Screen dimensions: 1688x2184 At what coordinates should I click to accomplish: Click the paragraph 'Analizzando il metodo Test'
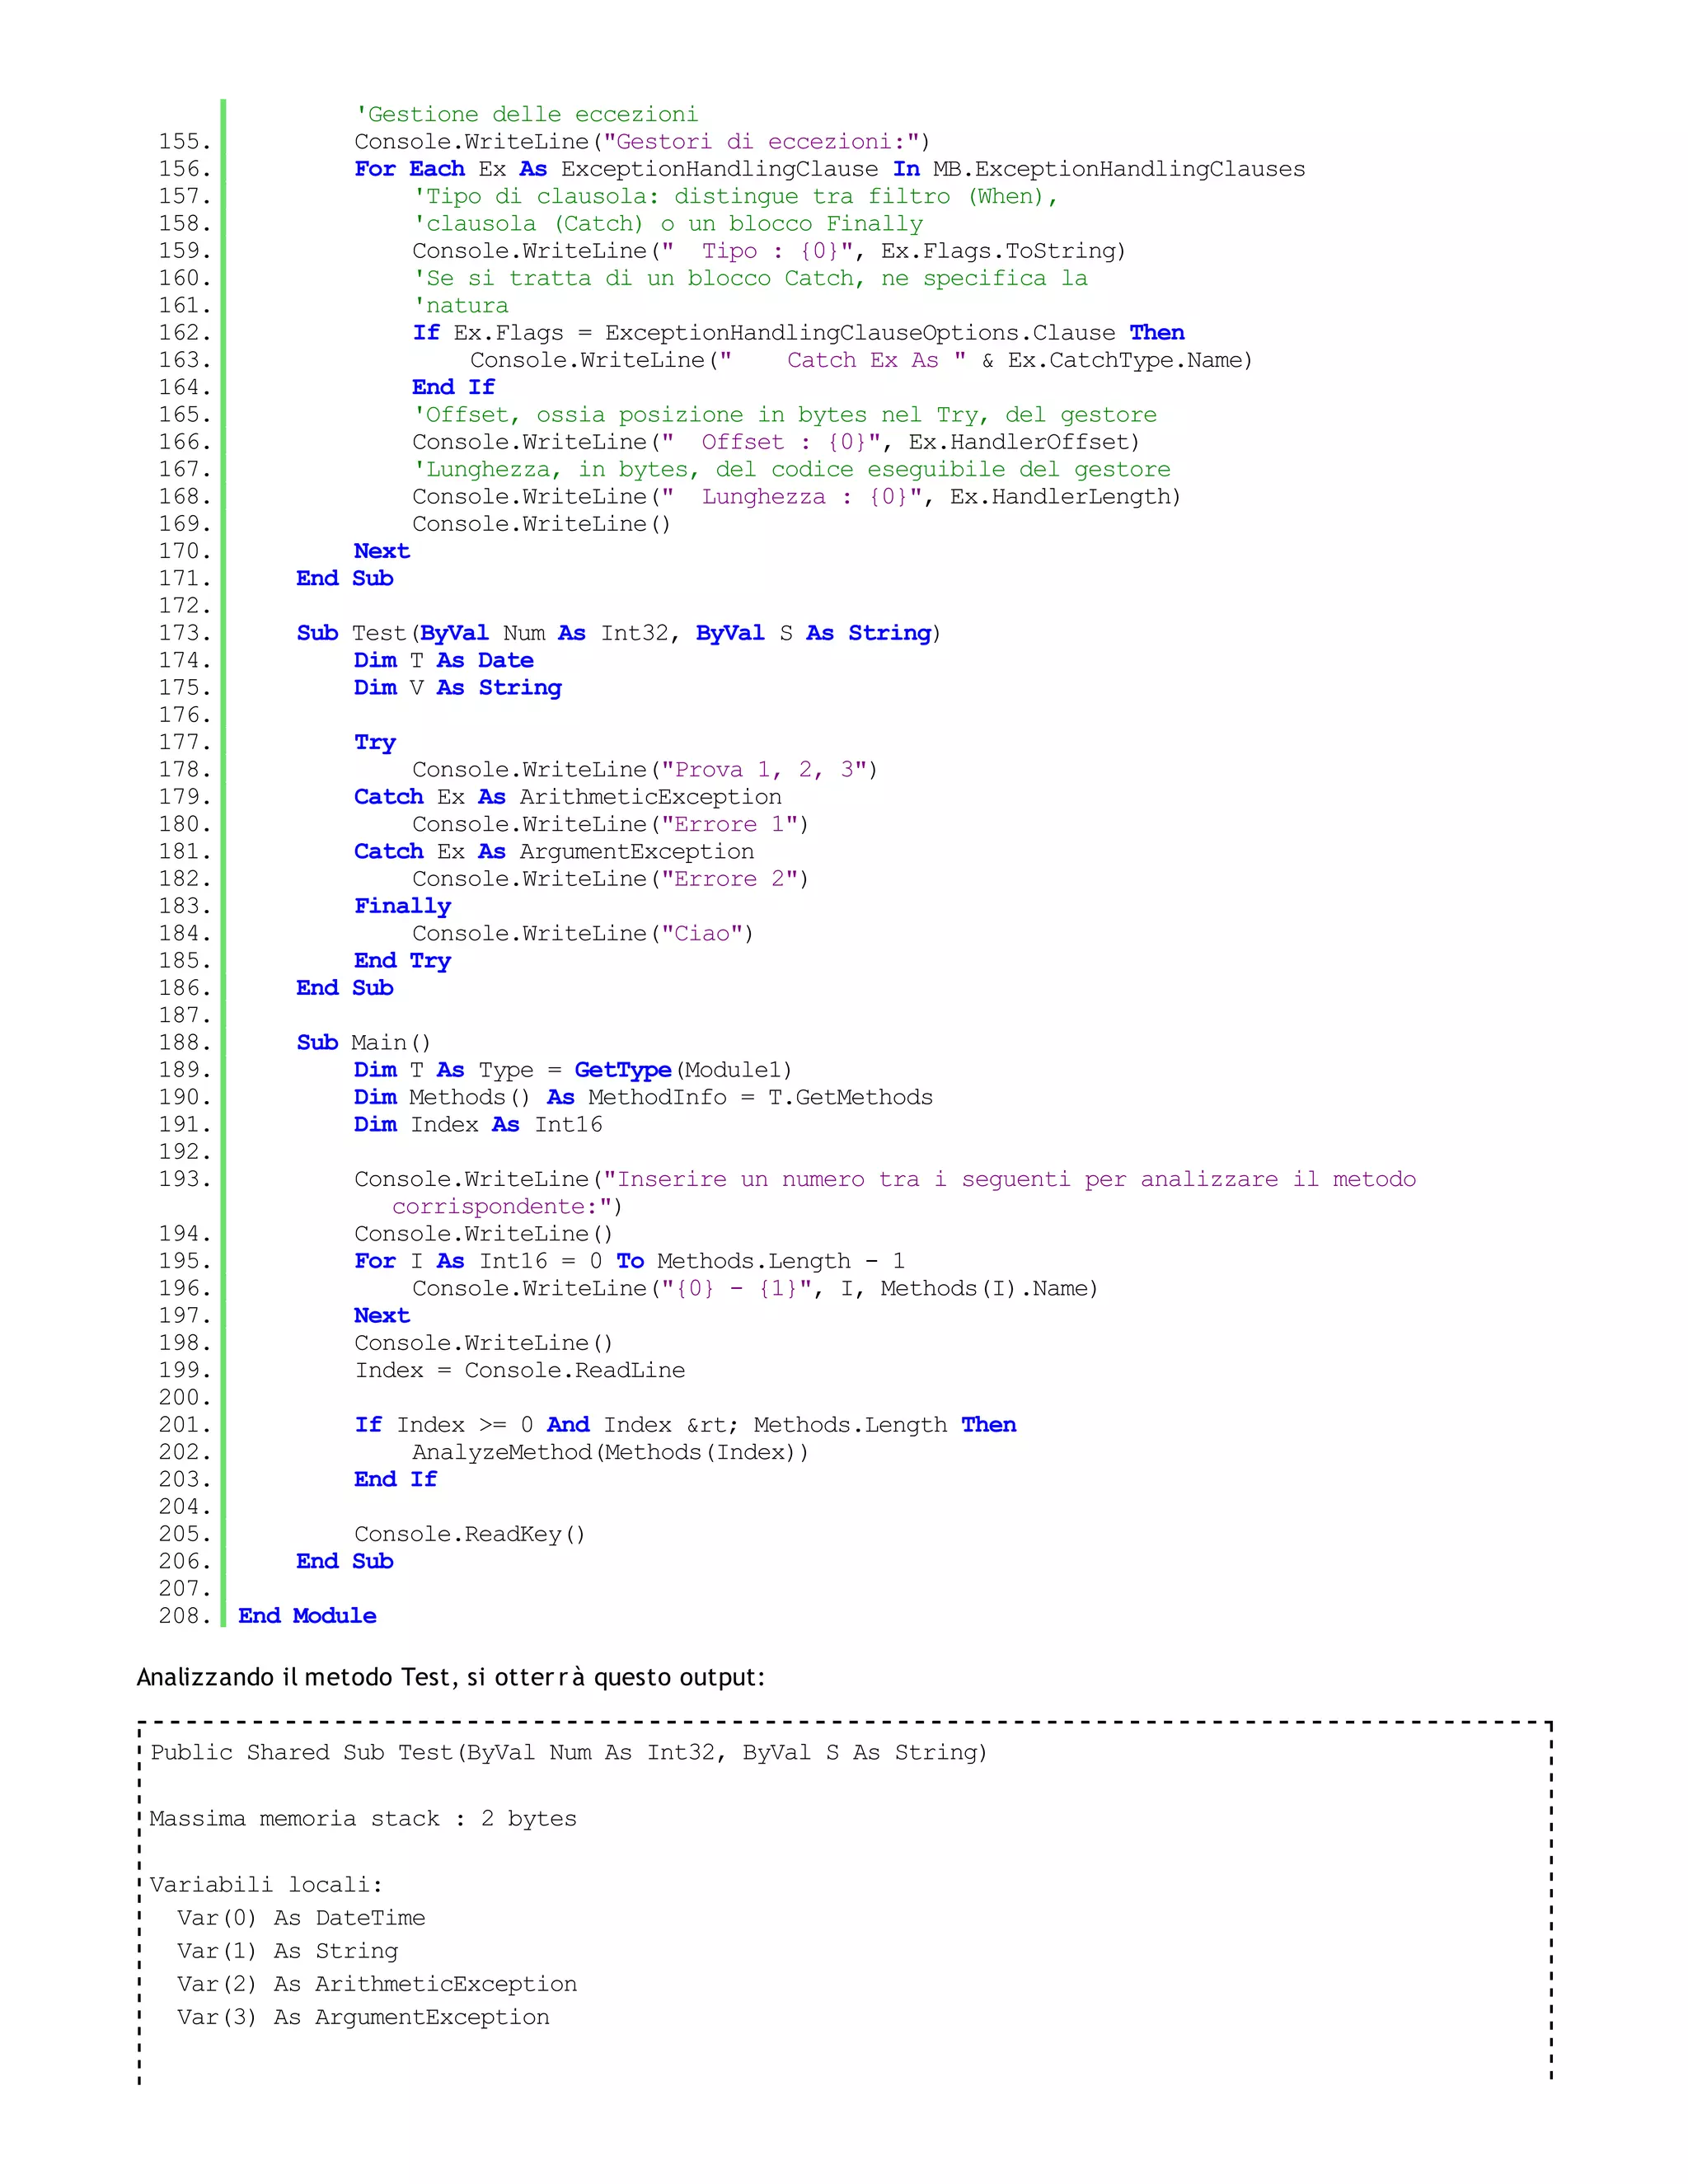click(450, 1677)
